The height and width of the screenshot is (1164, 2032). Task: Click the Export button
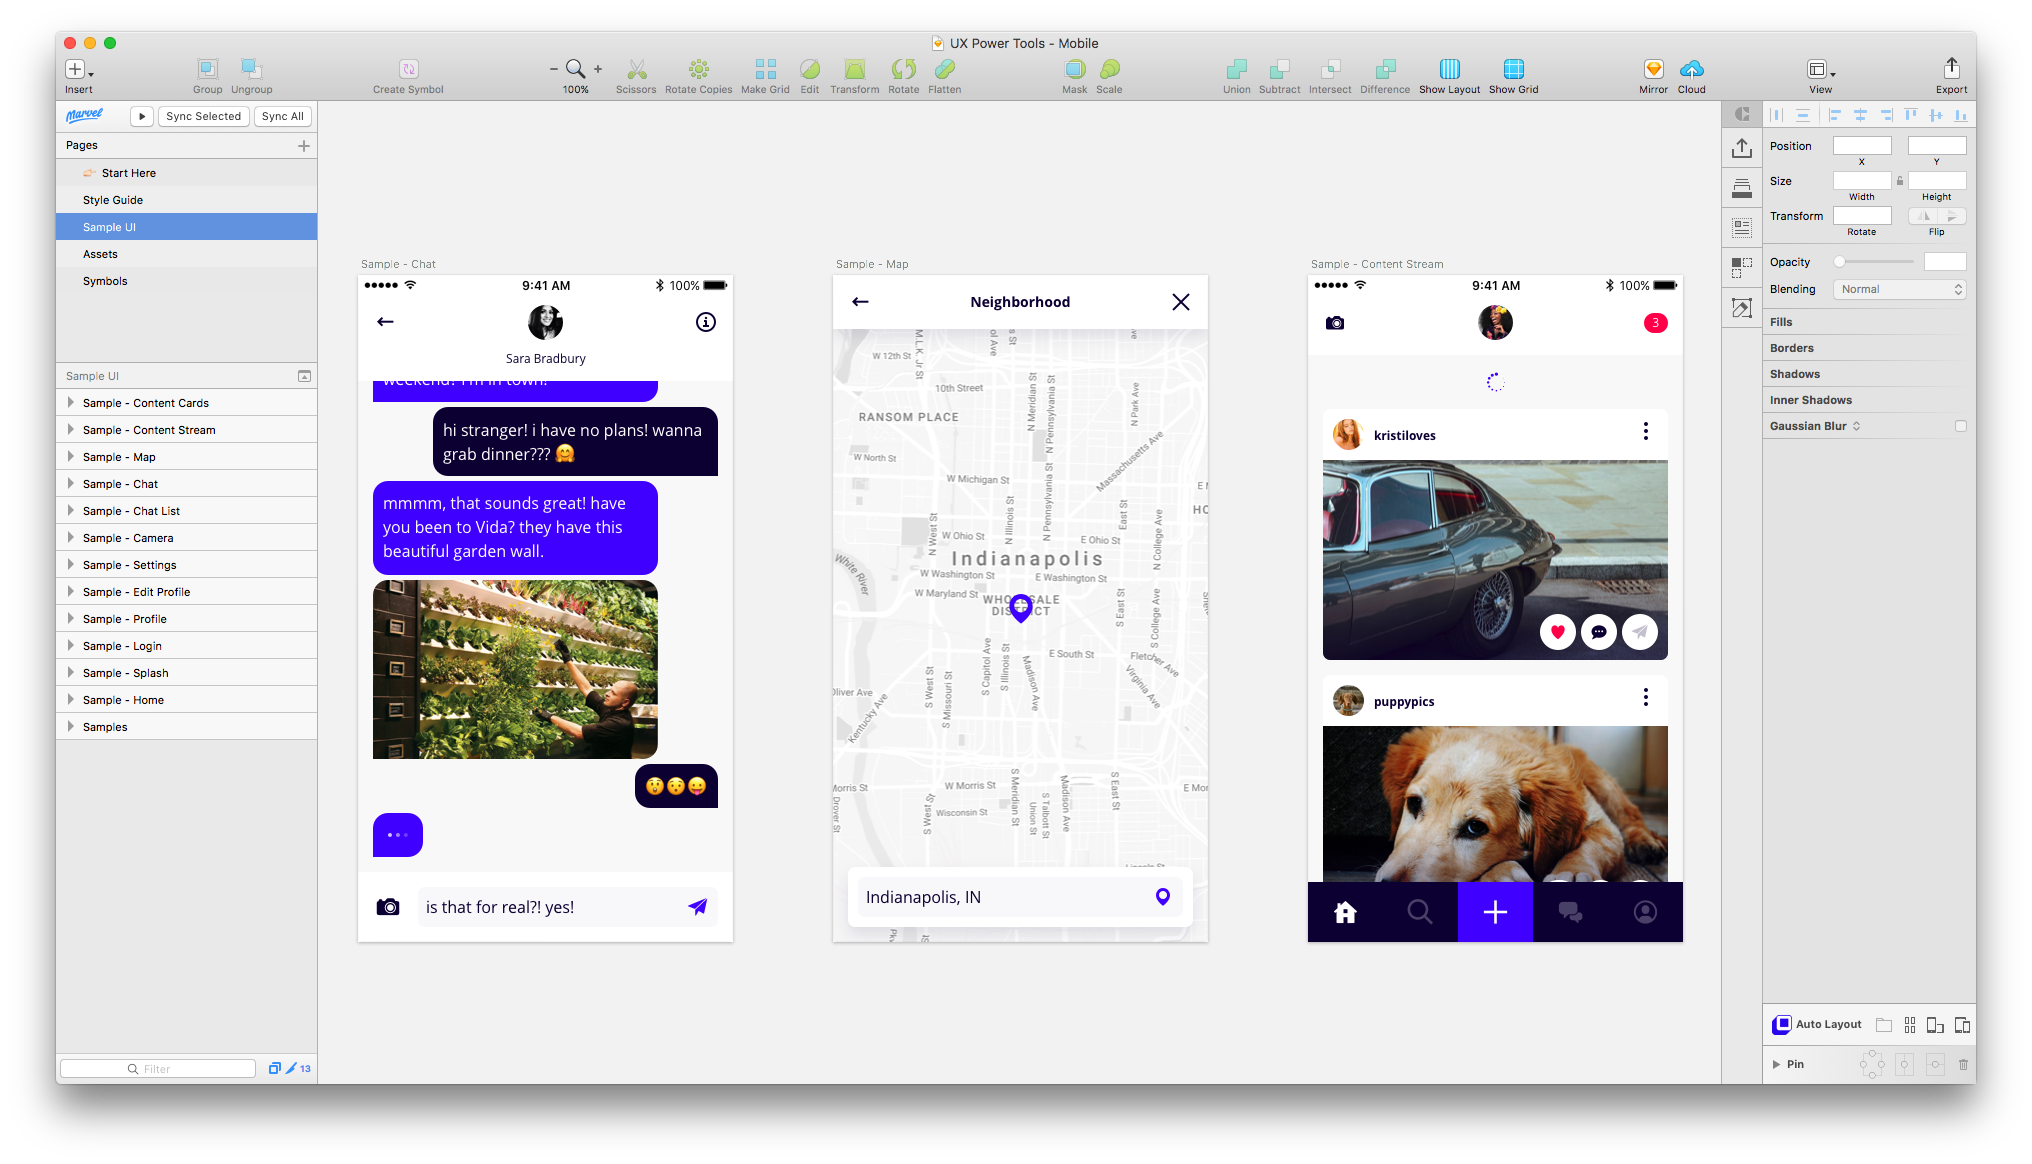tap(1951, 73)
